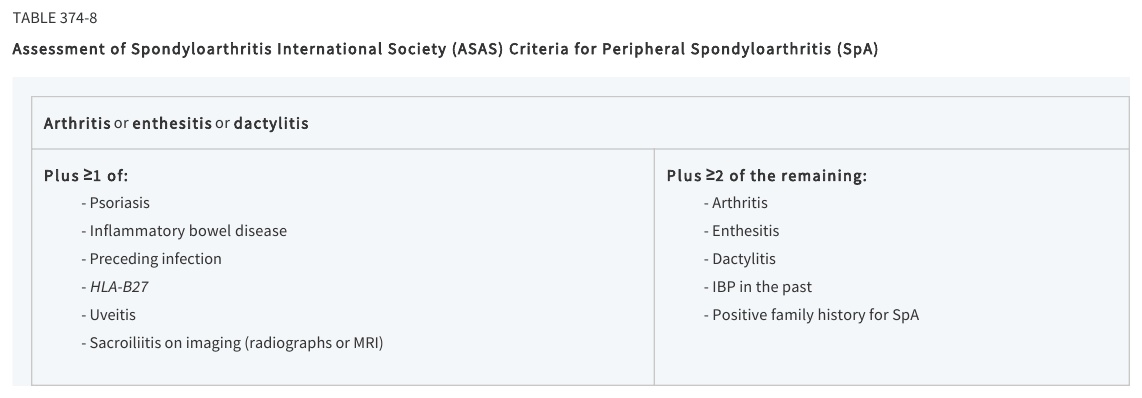This screenshot has width=1142, height=398.
Task: Click dactylitis in the header row
Action: (271, 123)
